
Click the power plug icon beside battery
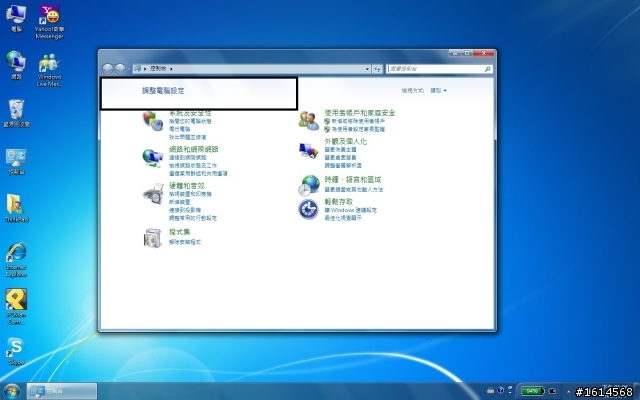(x=553, y=391)
